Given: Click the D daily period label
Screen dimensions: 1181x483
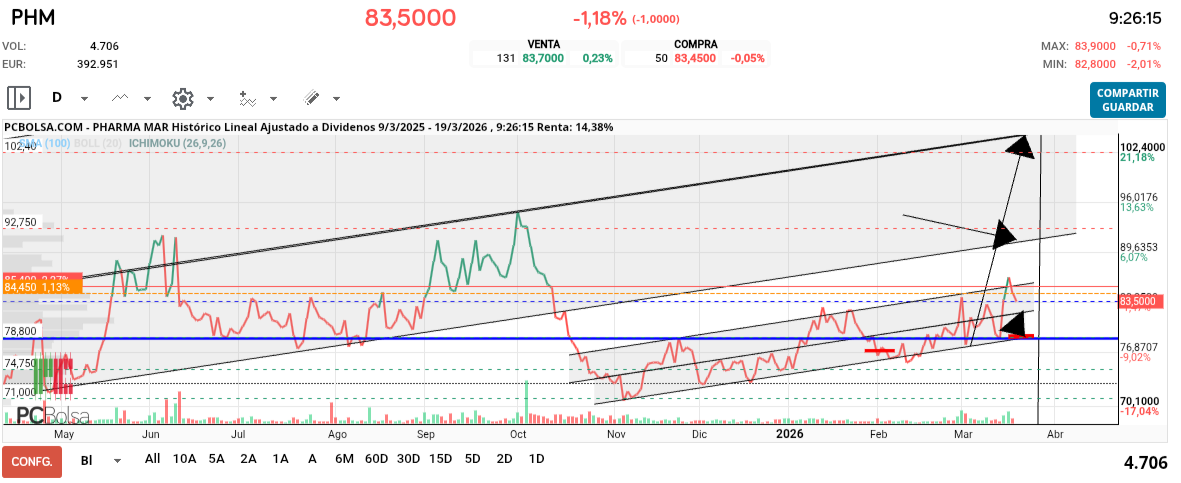Looking at the screenshot, I should pos(56,98).
